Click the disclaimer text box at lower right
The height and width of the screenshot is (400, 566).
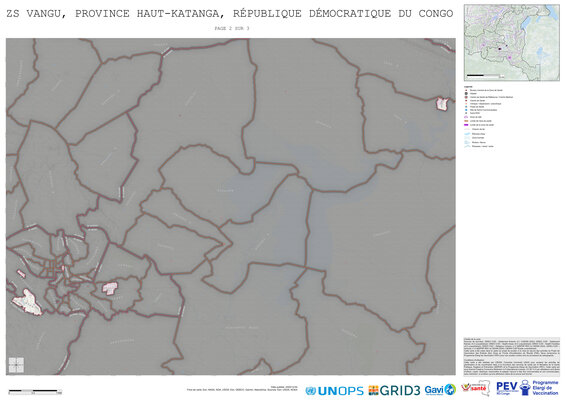pyautogui.click(x=511, y=357)
